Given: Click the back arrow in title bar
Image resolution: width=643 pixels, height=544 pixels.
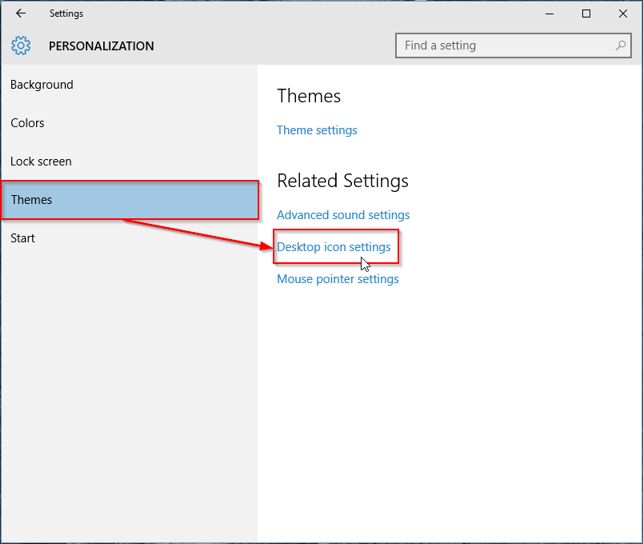Looking at the screenshot, I should pyautogui.click(x=21, y=14).
